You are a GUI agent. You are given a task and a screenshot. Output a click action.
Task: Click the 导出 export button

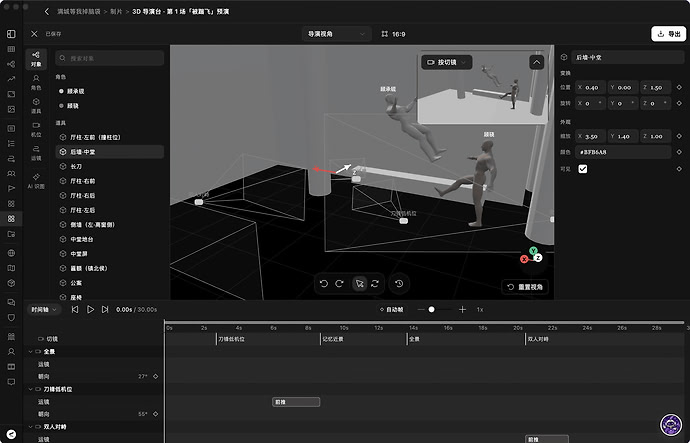[x=668, y=34]
